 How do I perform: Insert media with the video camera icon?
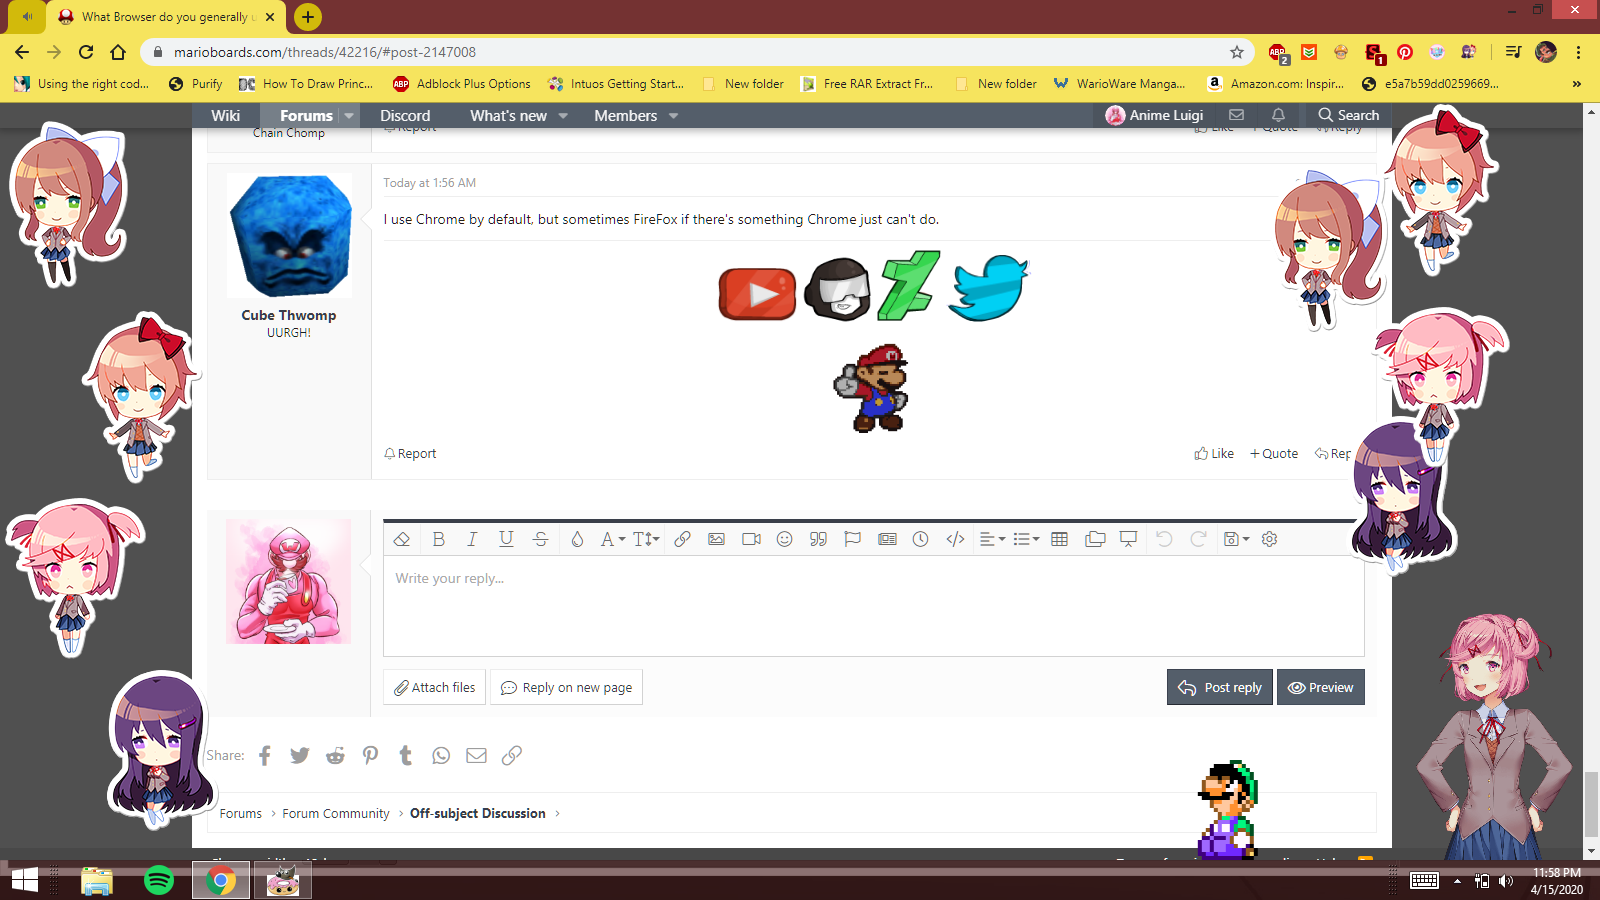coord(751,539)
